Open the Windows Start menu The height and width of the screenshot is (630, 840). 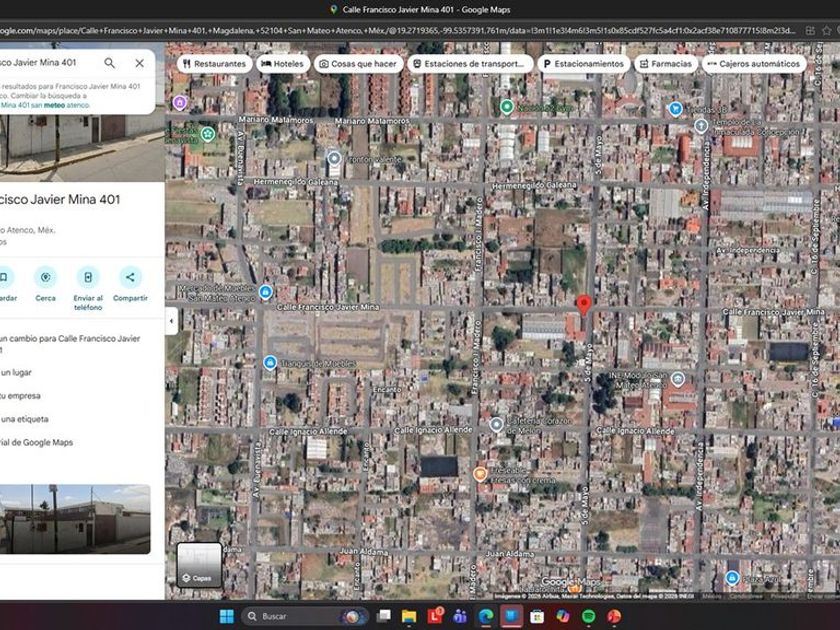click(x=226, y=616)
